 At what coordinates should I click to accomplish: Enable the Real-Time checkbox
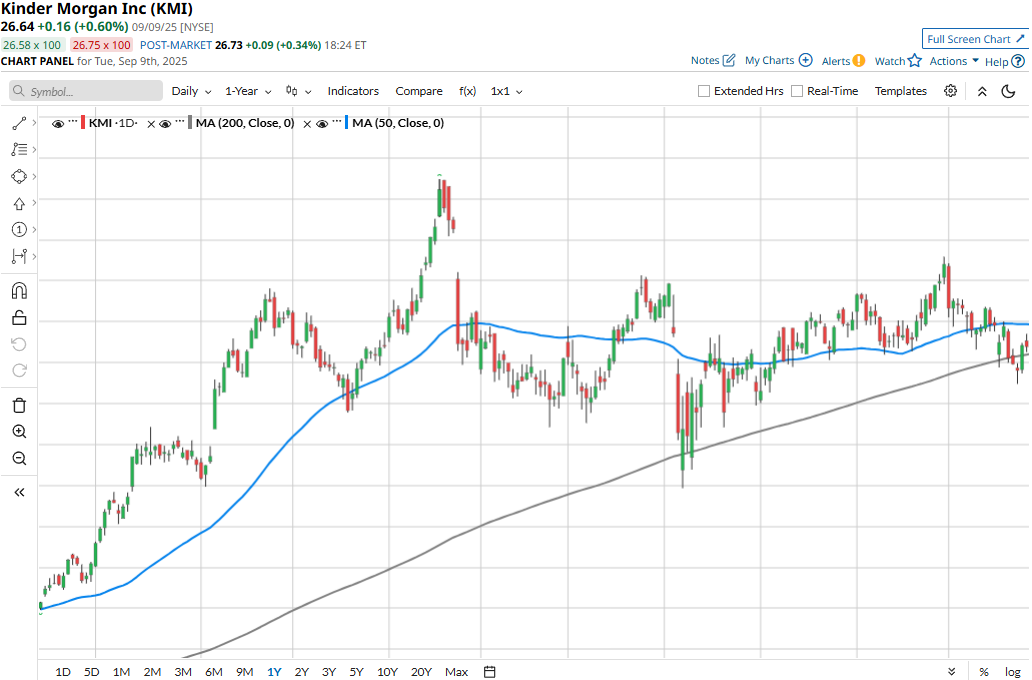point(797,91)
